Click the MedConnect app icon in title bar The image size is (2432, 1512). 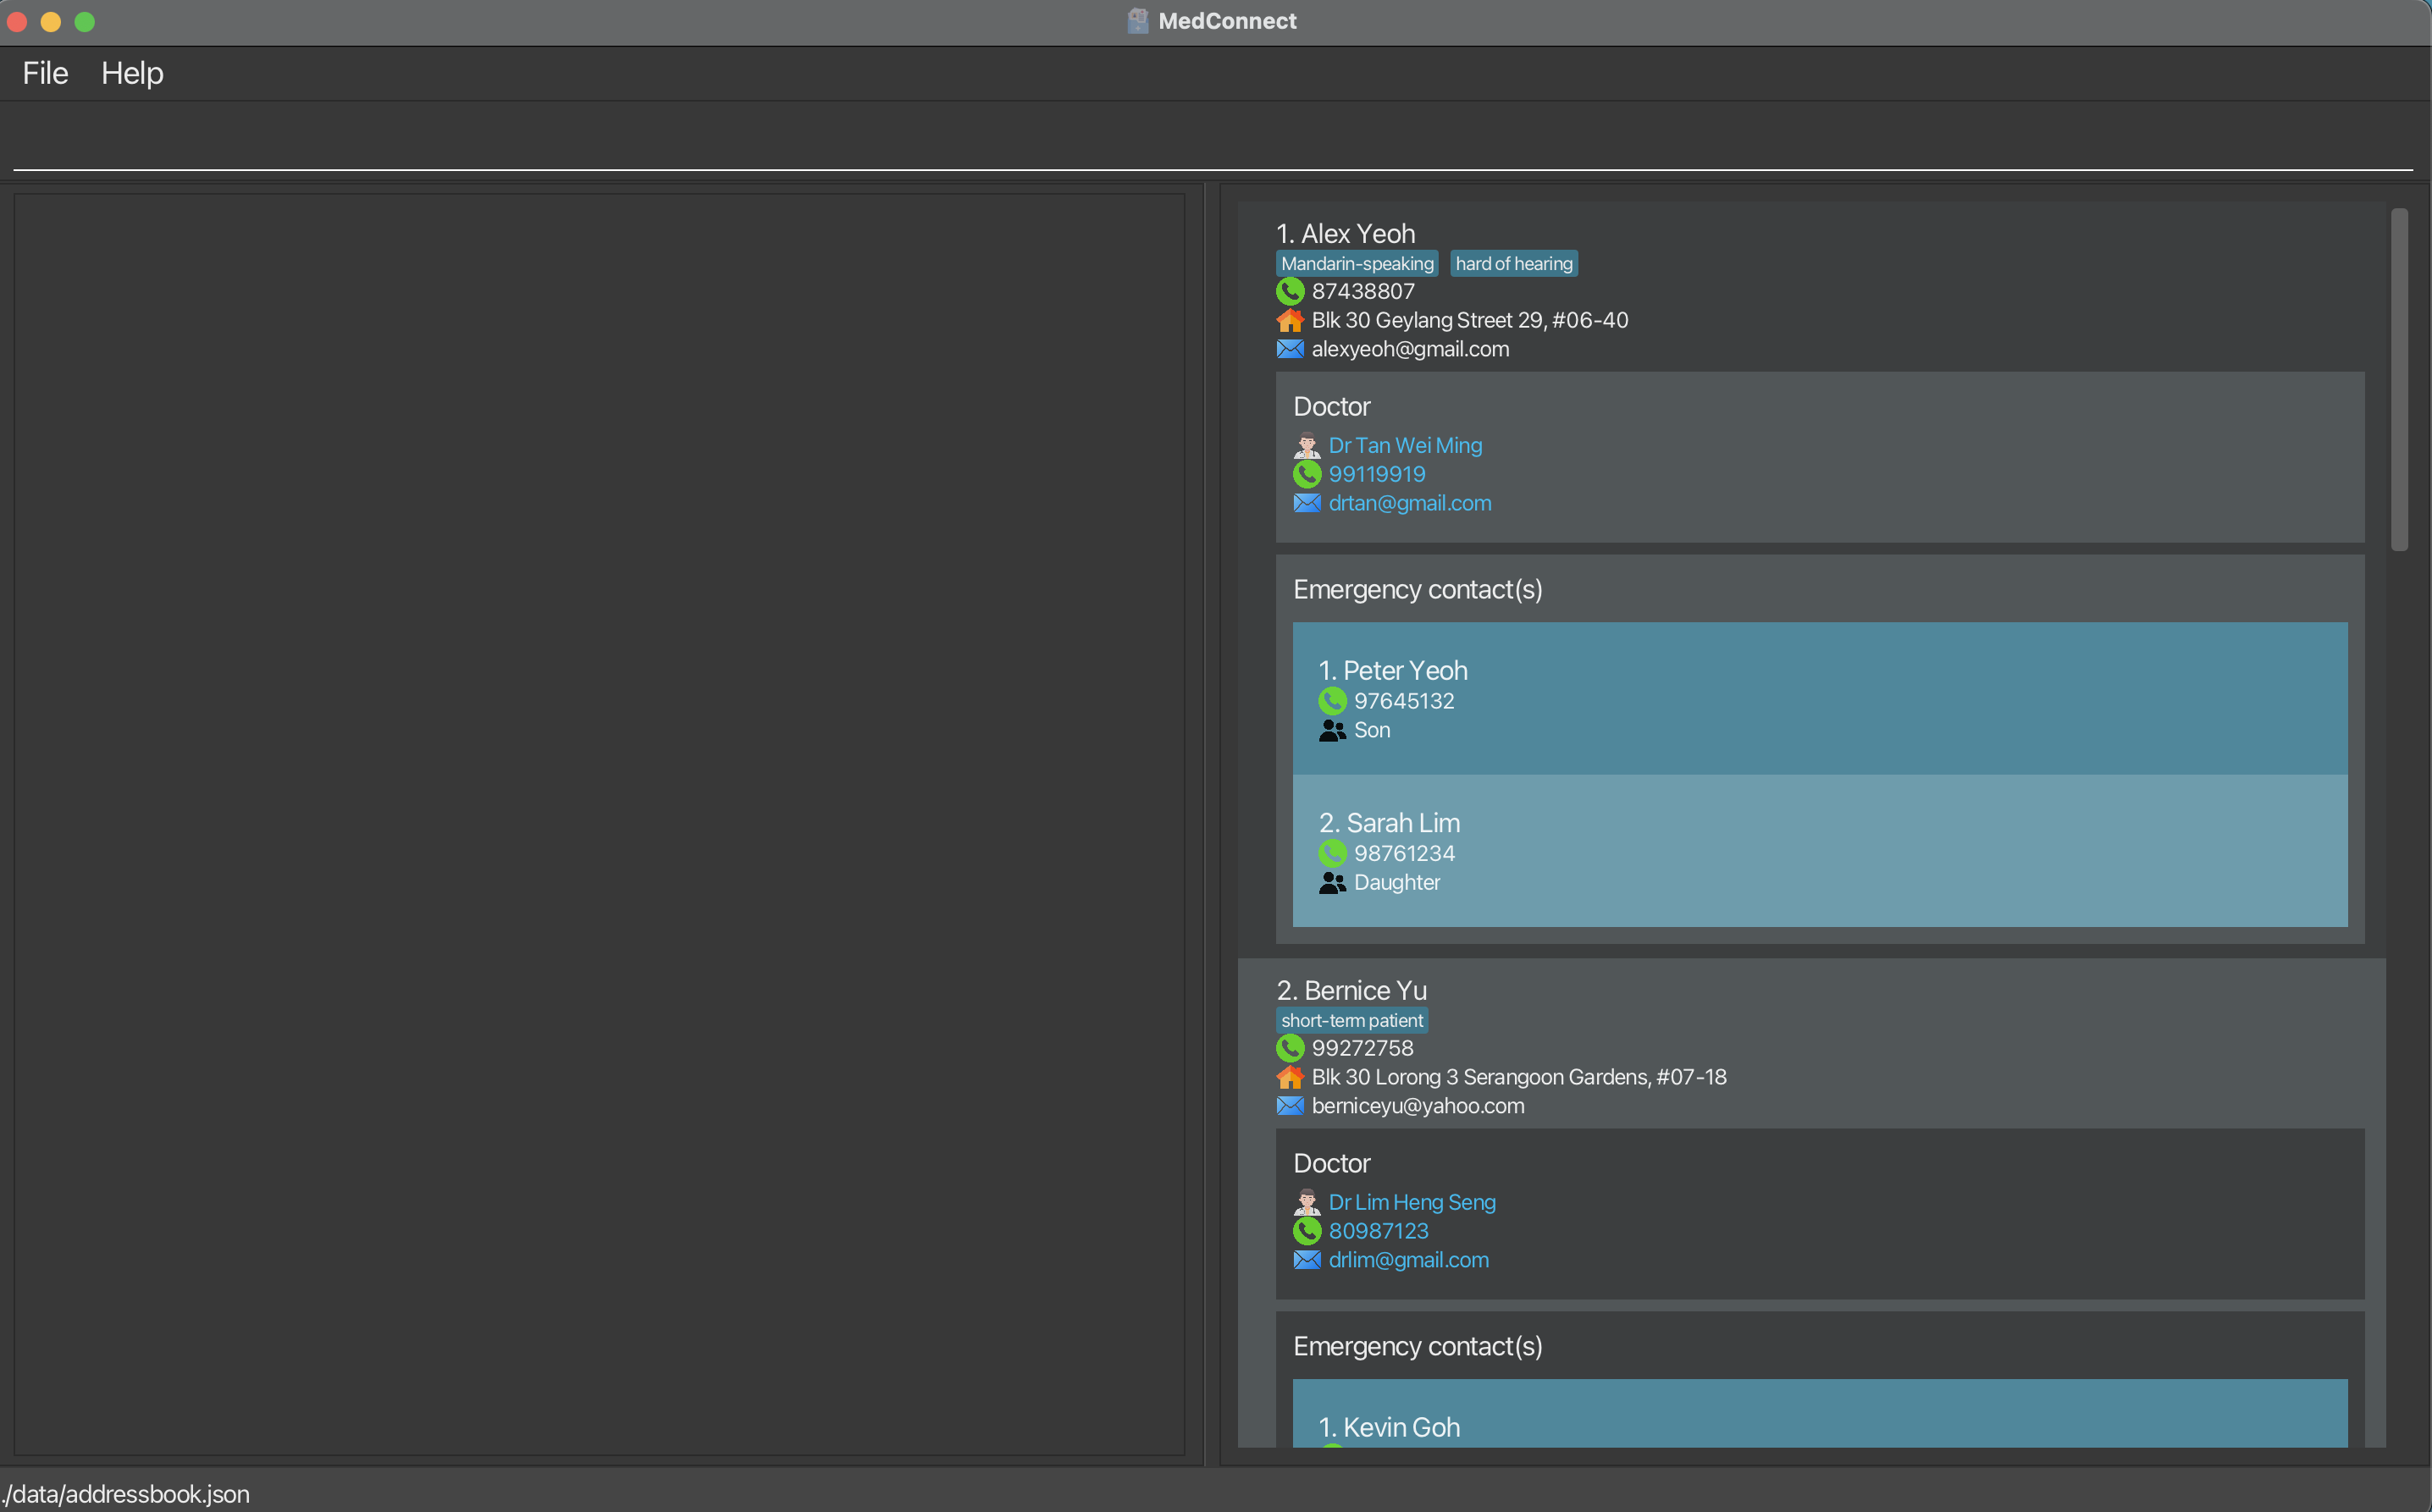pyautogui.click(x=1138, y=21)
